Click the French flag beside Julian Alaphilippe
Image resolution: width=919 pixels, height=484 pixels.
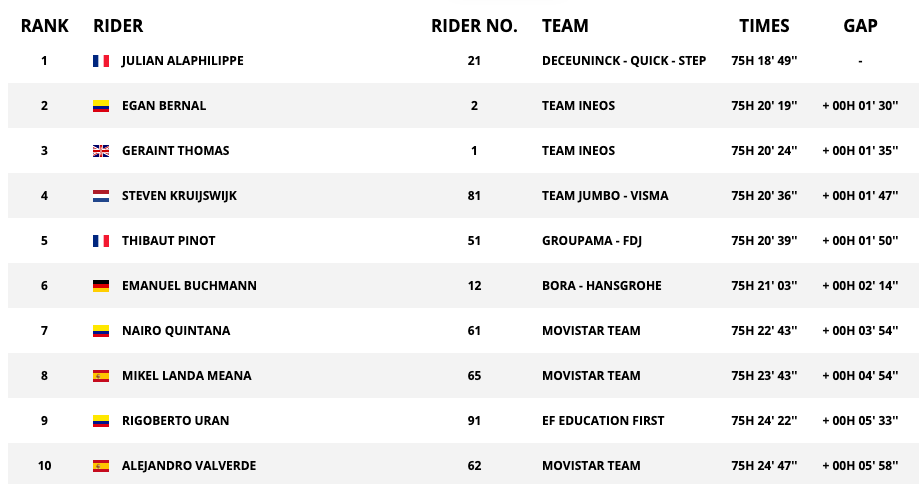(101, 61)
